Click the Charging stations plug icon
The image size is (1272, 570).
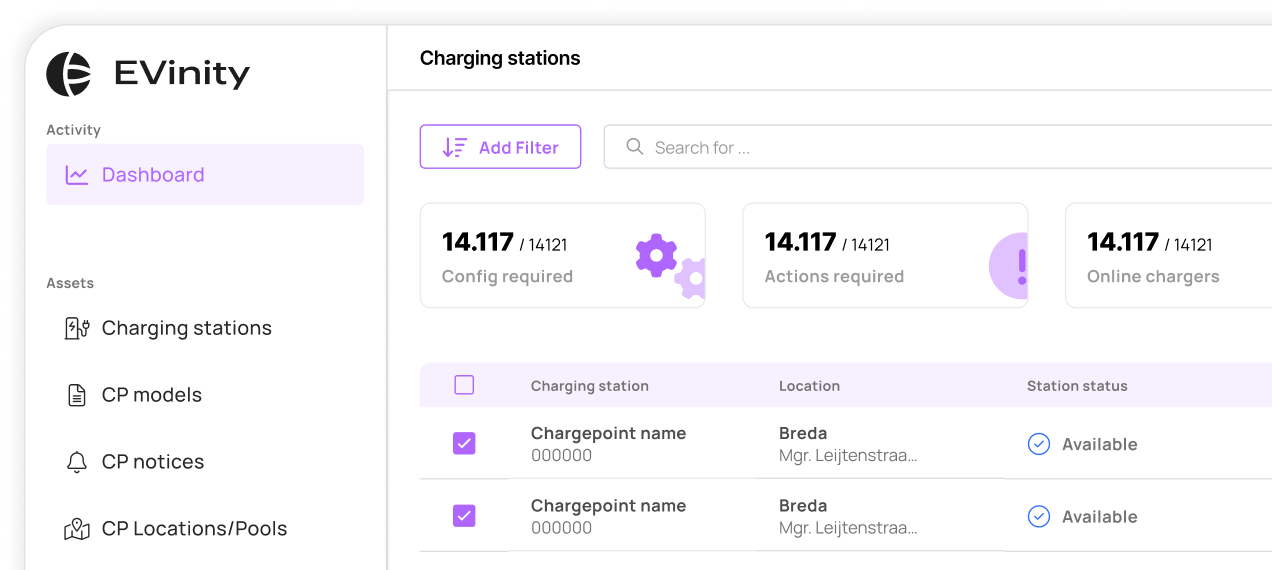pos(77,328)
